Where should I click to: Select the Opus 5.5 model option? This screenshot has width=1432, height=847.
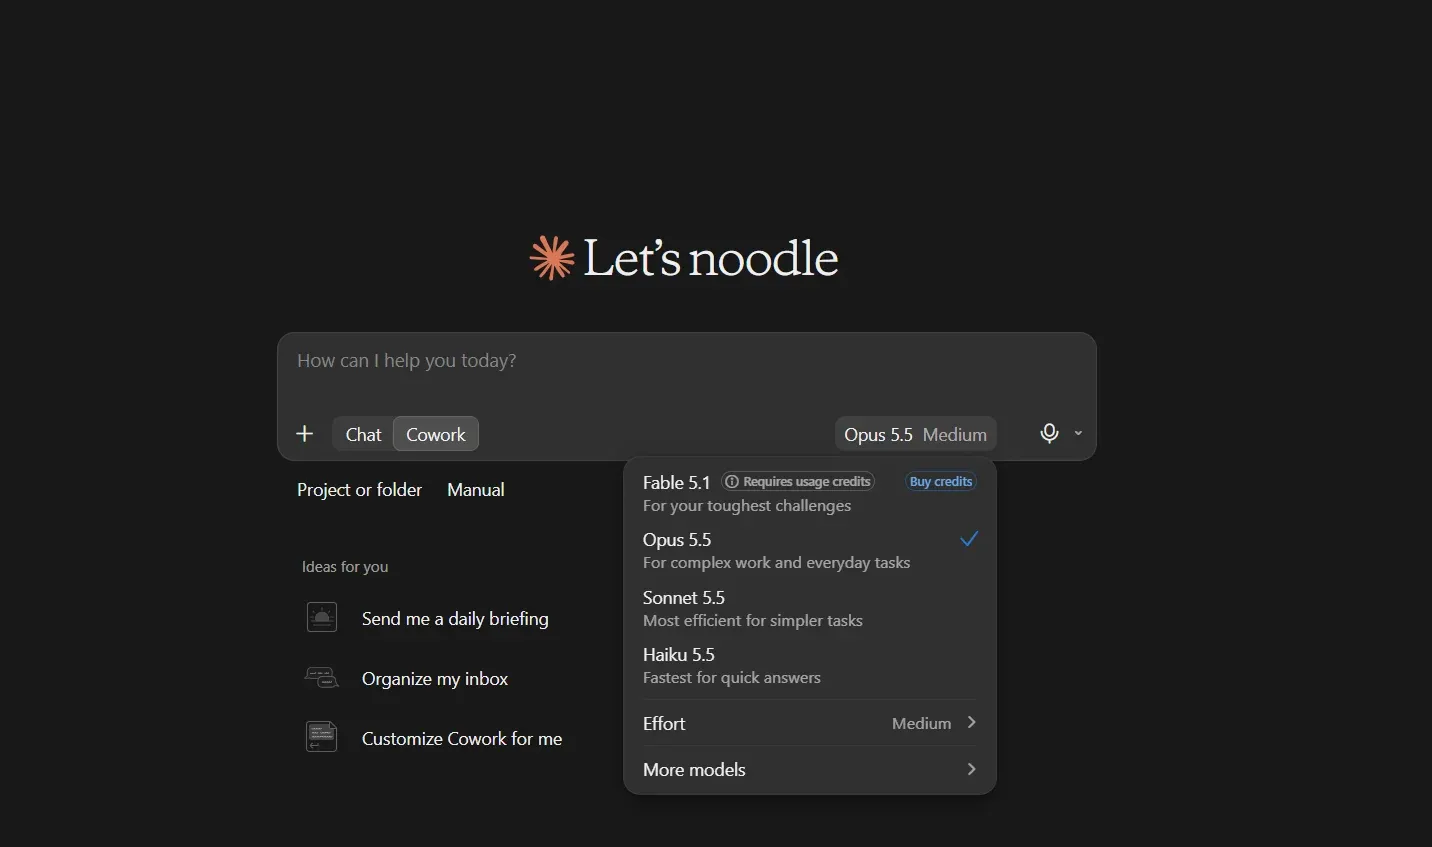tap(810, 550)
